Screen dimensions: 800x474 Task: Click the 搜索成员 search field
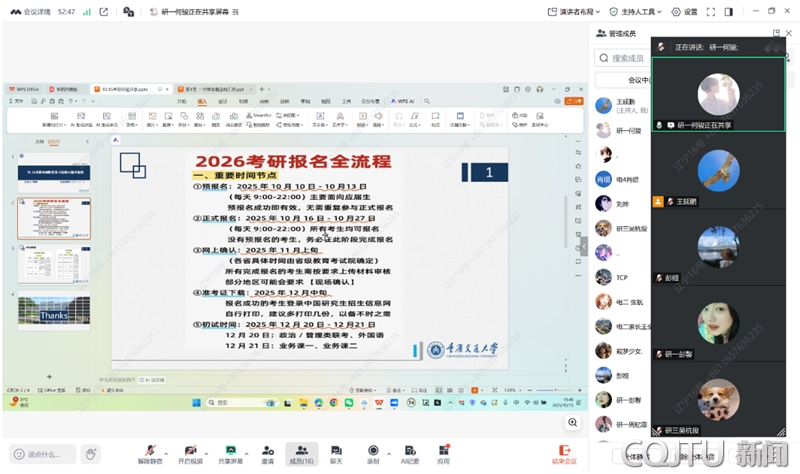(x=625, y=59)
